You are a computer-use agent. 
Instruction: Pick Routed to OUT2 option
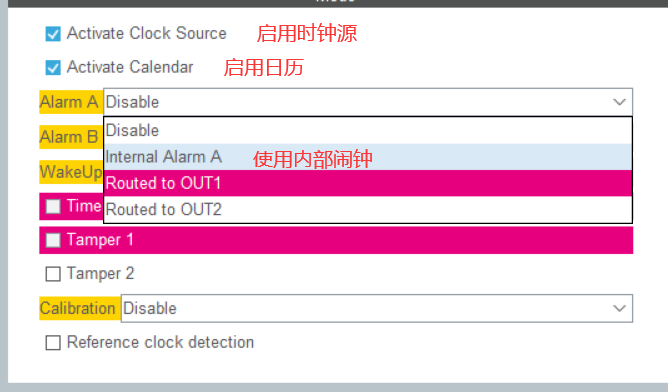pyautogui.click(x=368, y=210)
